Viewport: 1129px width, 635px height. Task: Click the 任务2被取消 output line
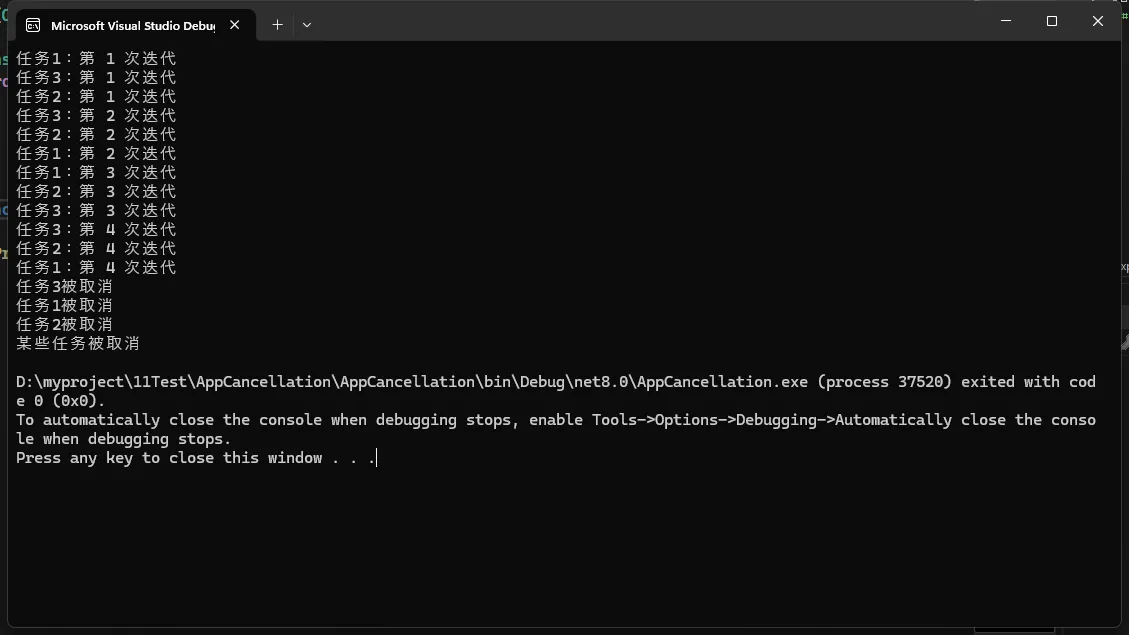tap(64, 324)
